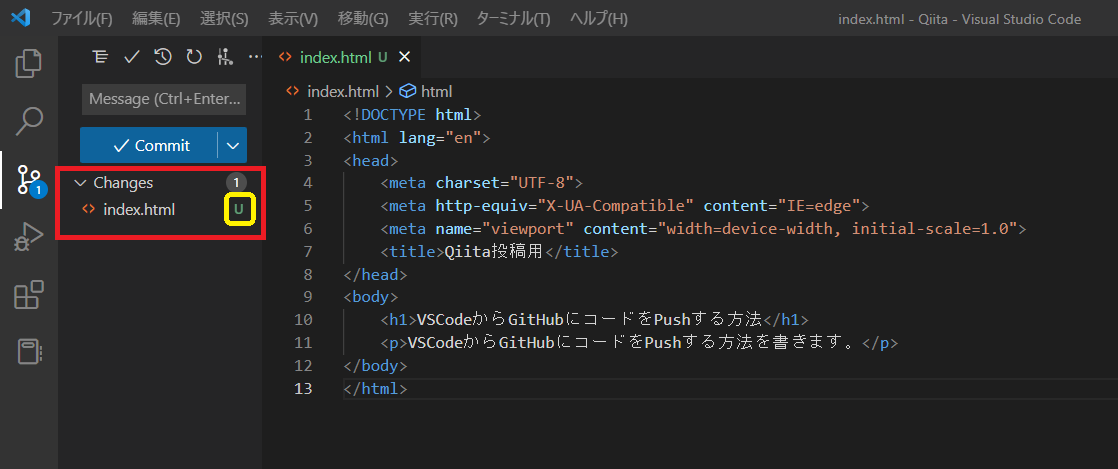Screen dimensions: 1118x469
Task: Click the opening <head> tag line
Action: pos(371,160)
